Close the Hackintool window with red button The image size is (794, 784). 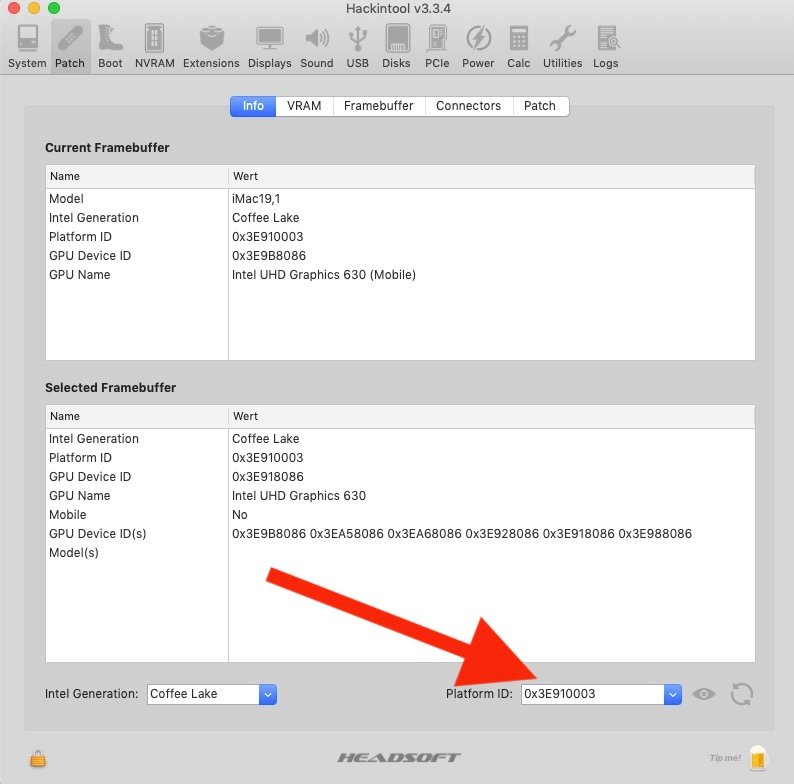click(x=14, y=8)
